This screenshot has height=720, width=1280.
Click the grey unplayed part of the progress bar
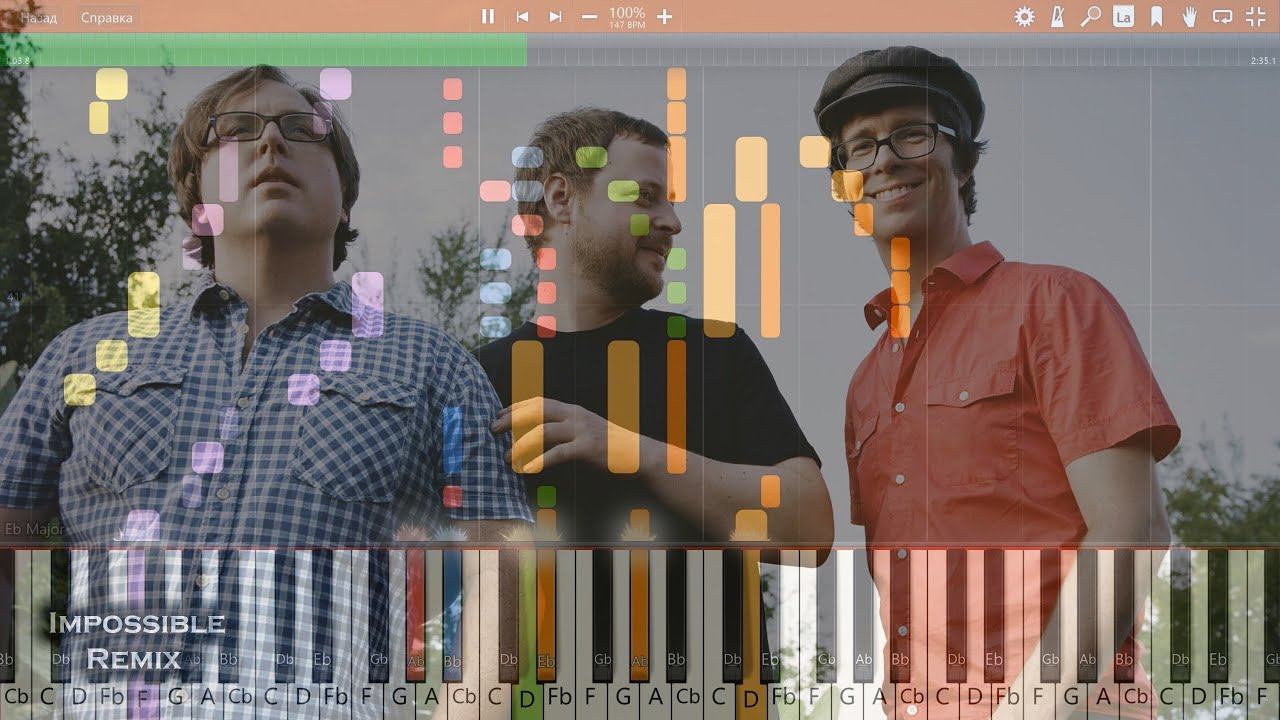tap(902, 50)
